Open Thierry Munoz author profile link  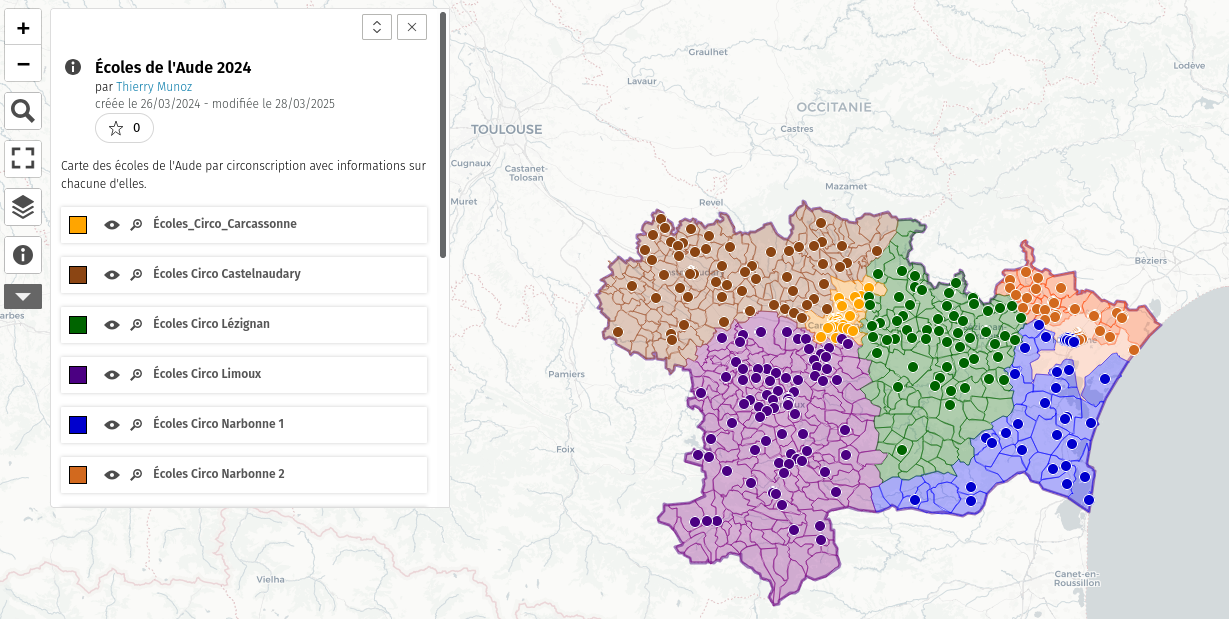click(154, 87)
